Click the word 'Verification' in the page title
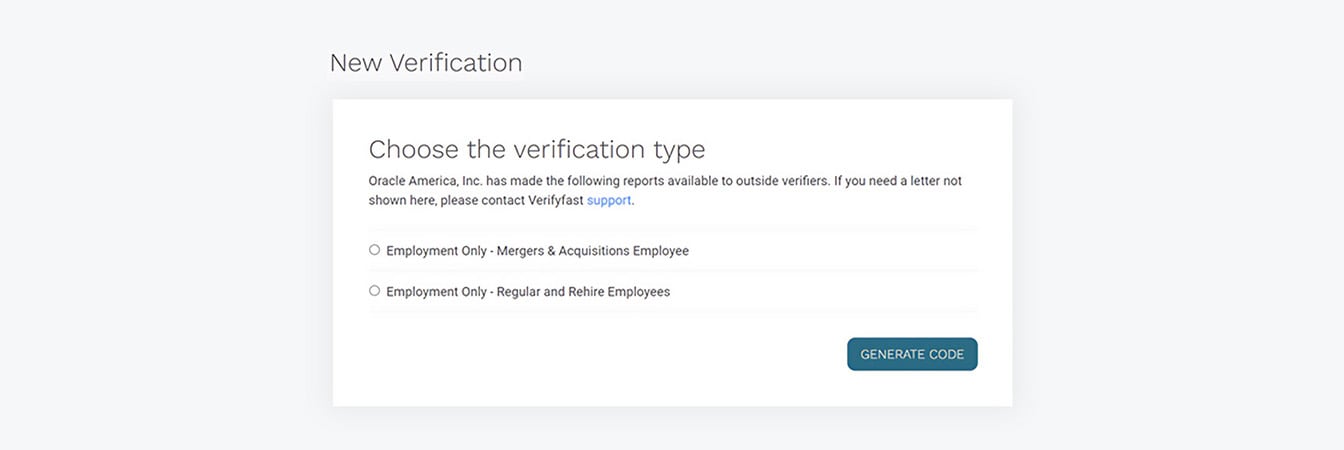Image resolution: width=1344 pixels, height=450 pixels. pyautogui.click(x=456, y=63)
